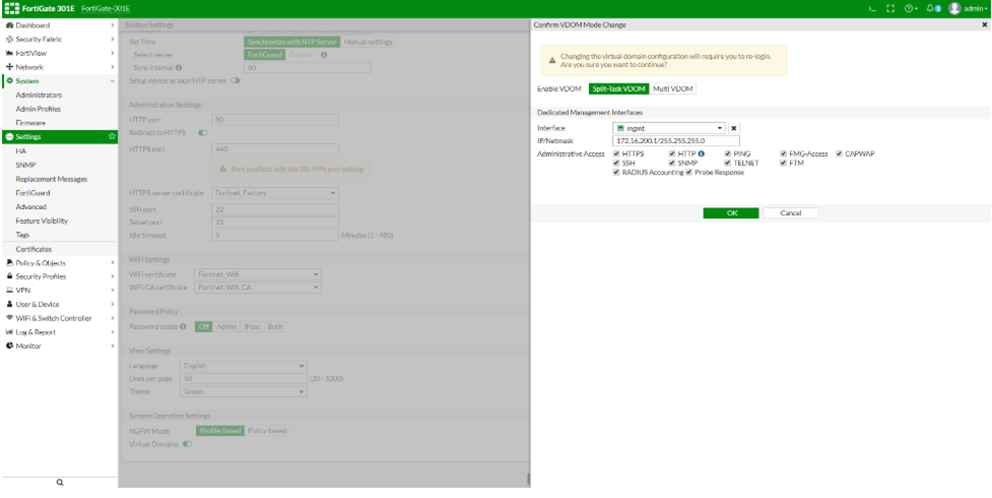992x498 pixels.
Task: Select Multi VDOM mode
Action: [x=673, y=89]
